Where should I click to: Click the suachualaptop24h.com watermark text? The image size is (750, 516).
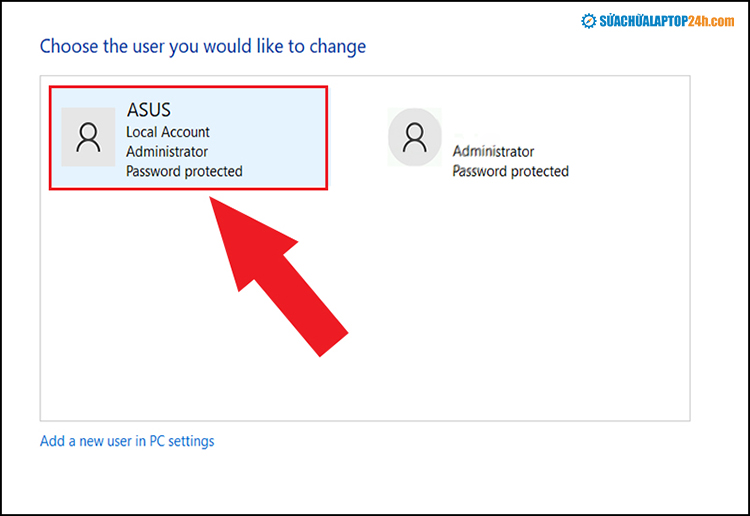pyautogui.click(x=667, y=21)
